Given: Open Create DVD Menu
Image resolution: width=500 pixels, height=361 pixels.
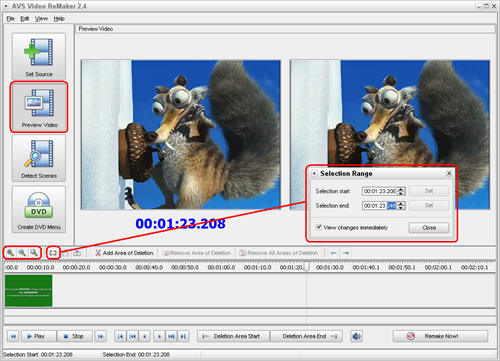Looking at the screenshot, I should [39, 209].
